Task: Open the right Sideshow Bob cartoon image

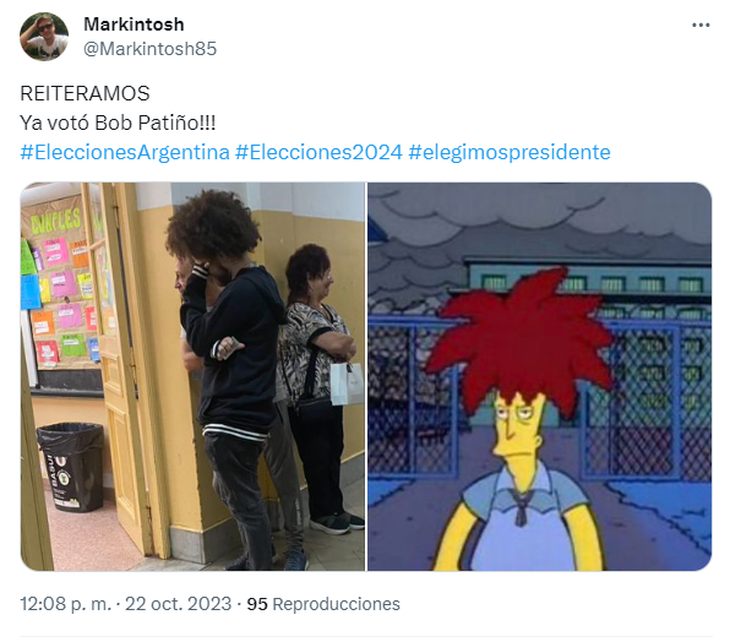Action: coord(540,376)
